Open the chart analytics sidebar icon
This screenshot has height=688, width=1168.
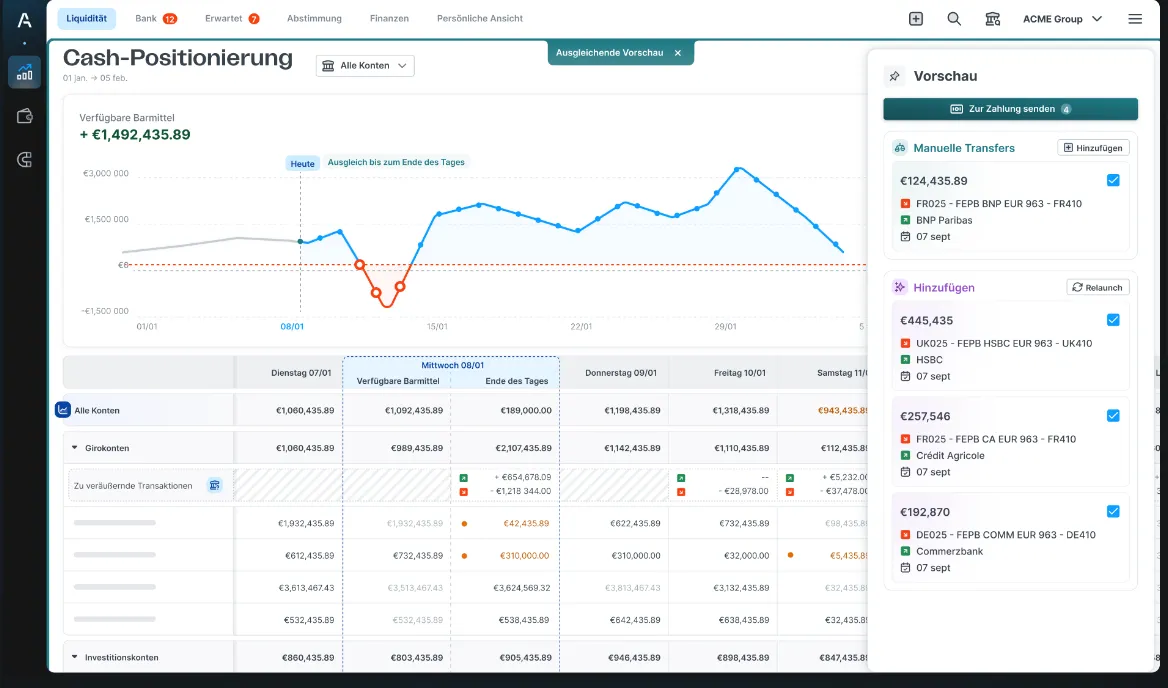click(x=25, y=72)
